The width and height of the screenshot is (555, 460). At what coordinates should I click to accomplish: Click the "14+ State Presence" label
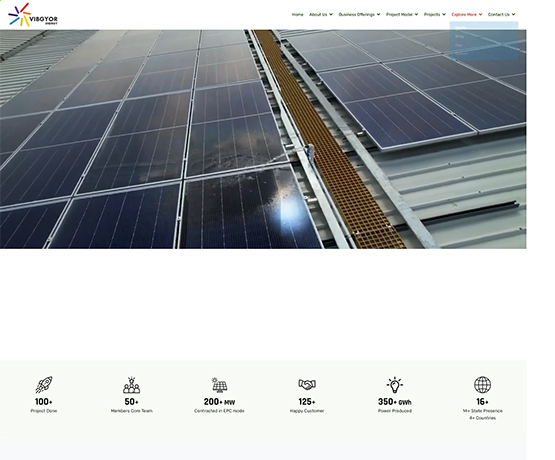[x=482, y=411]
